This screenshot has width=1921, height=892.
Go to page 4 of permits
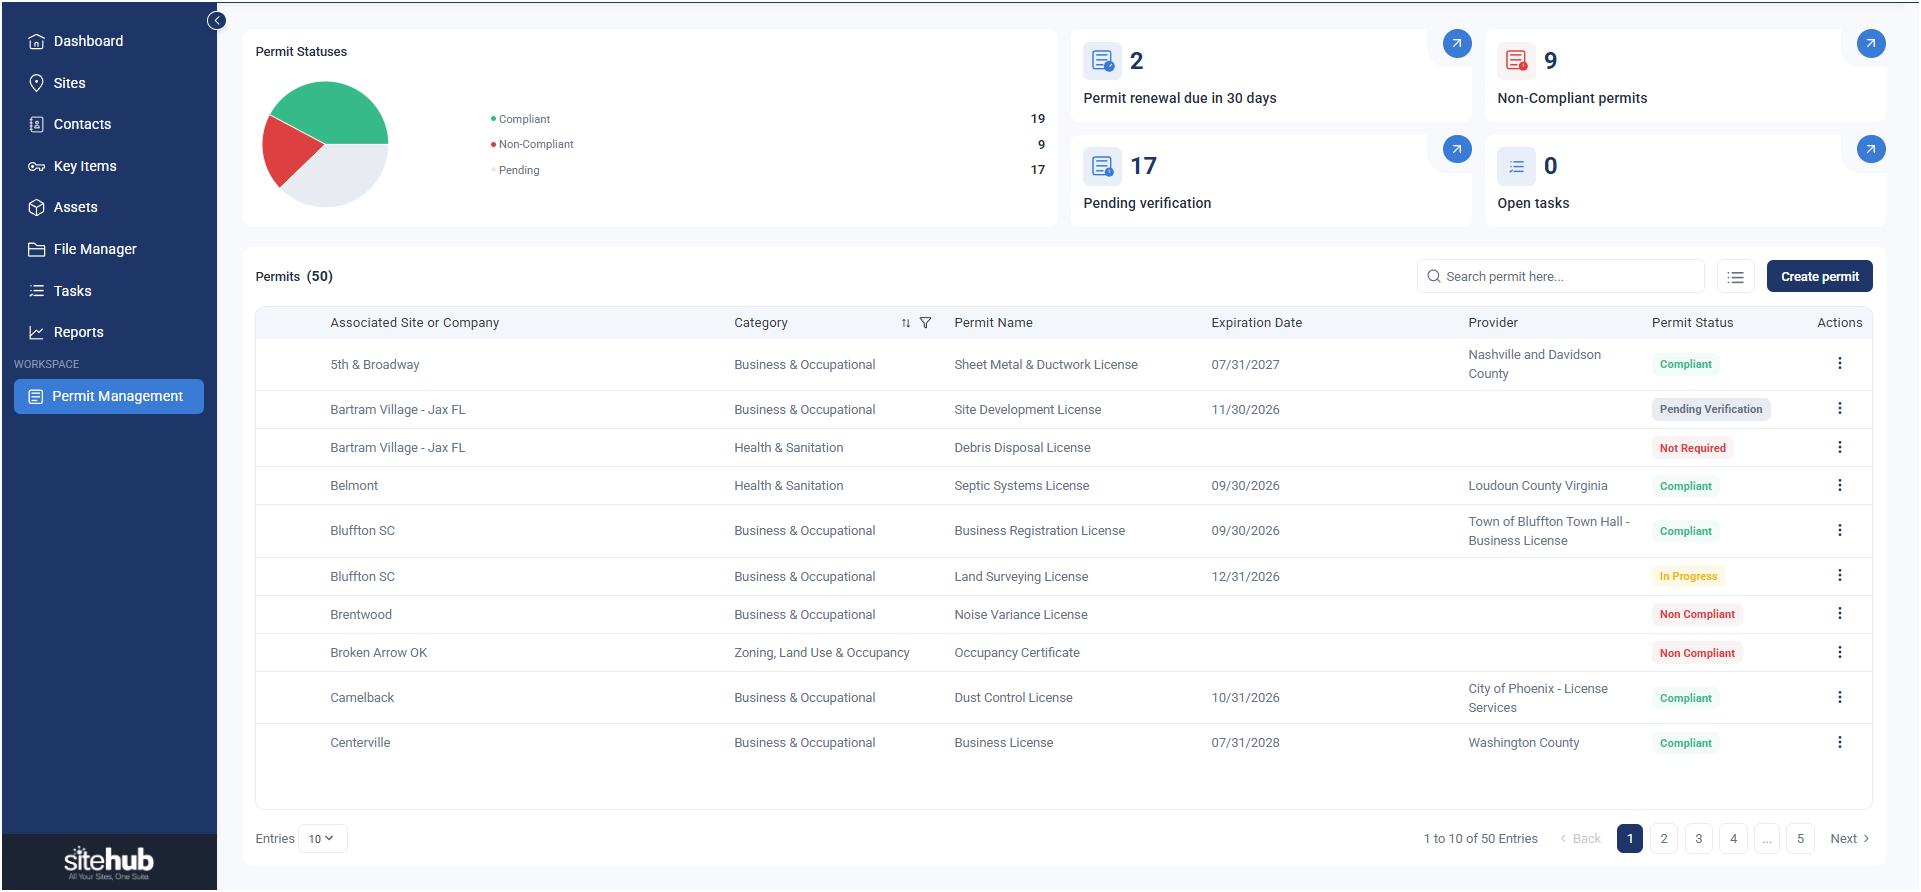pos(1733,839)
